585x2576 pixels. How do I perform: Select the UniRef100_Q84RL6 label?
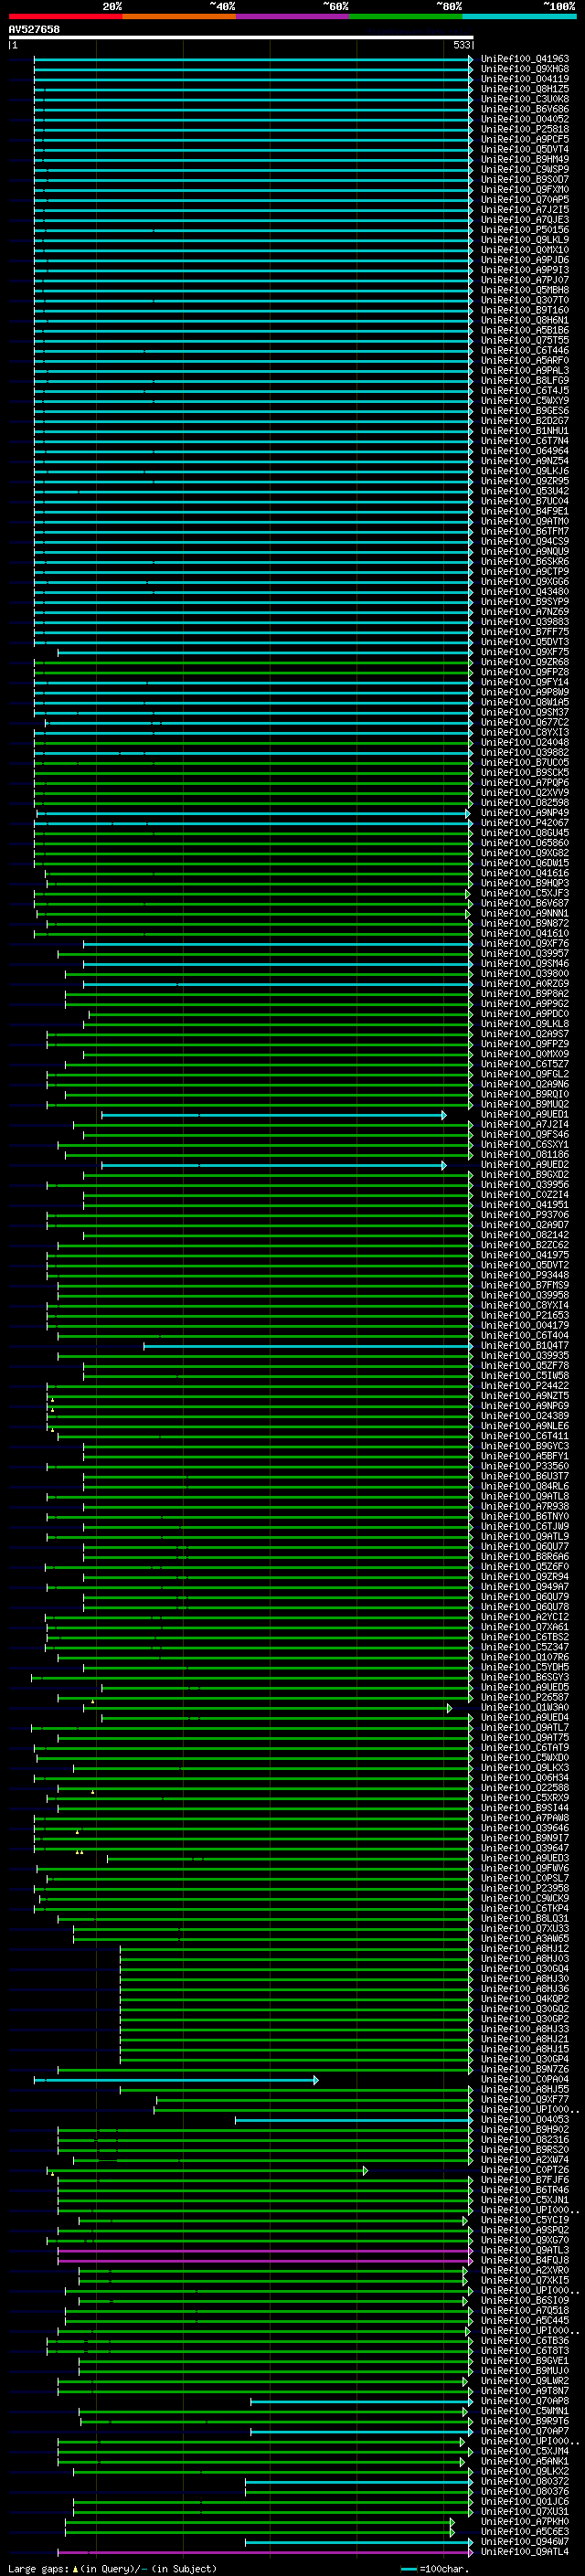click(524, 1486)
